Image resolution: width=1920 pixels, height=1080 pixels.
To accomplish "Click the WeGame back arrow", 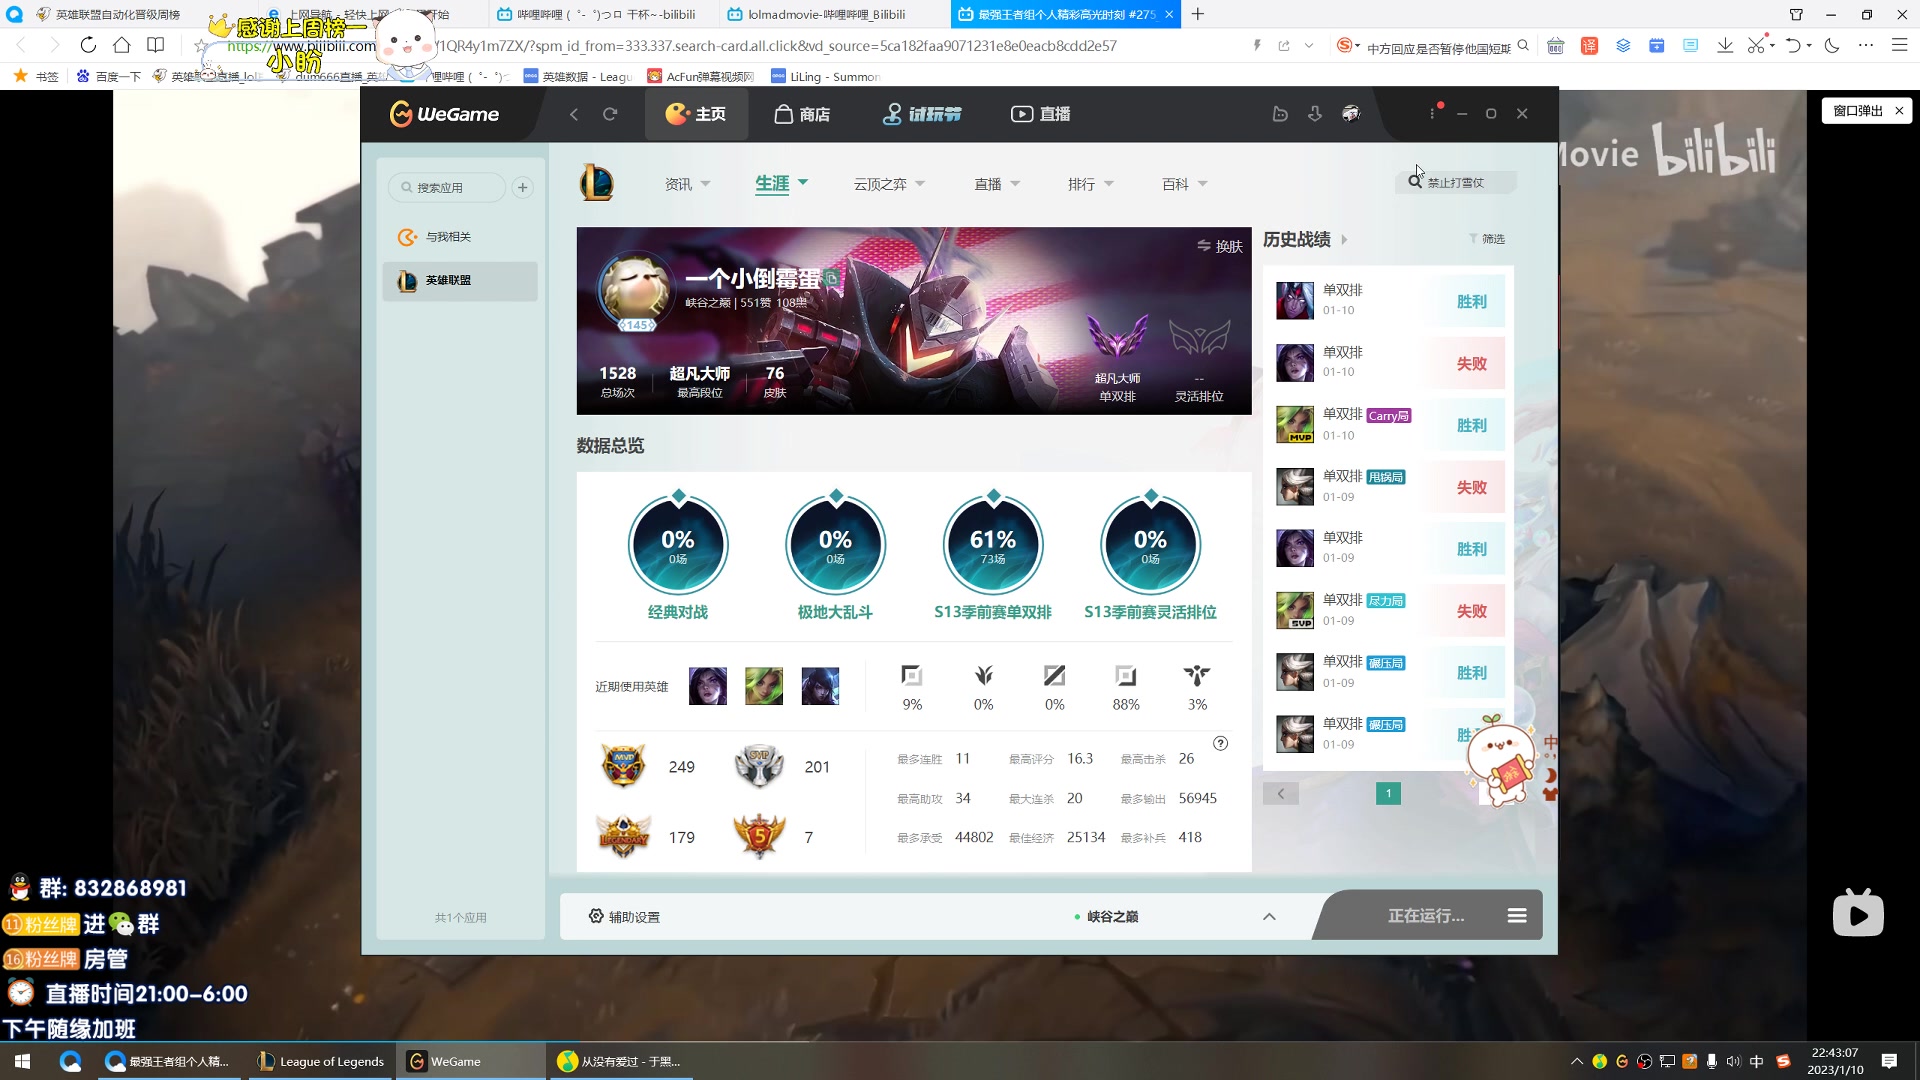I will pyautogui.click(x=574, y=114).
